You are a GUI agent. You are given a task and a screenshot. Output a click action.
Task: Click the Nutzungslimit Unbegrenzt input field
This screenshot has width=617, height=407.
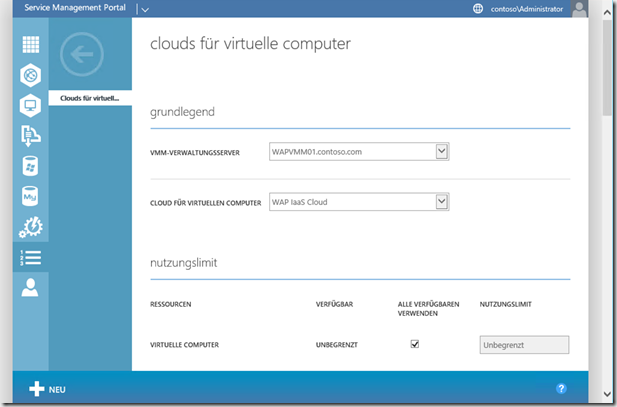click(524, 345)
